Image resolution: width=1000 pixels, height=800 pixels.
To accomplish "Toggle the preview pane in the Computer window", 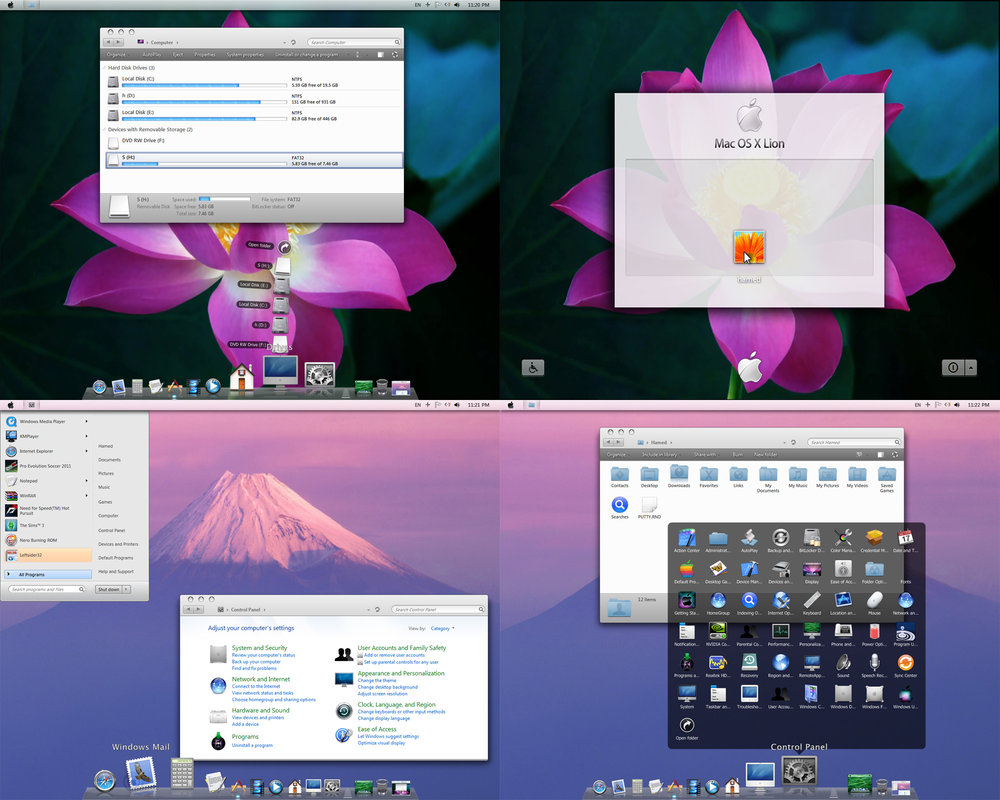I will (x=379, y=54).
